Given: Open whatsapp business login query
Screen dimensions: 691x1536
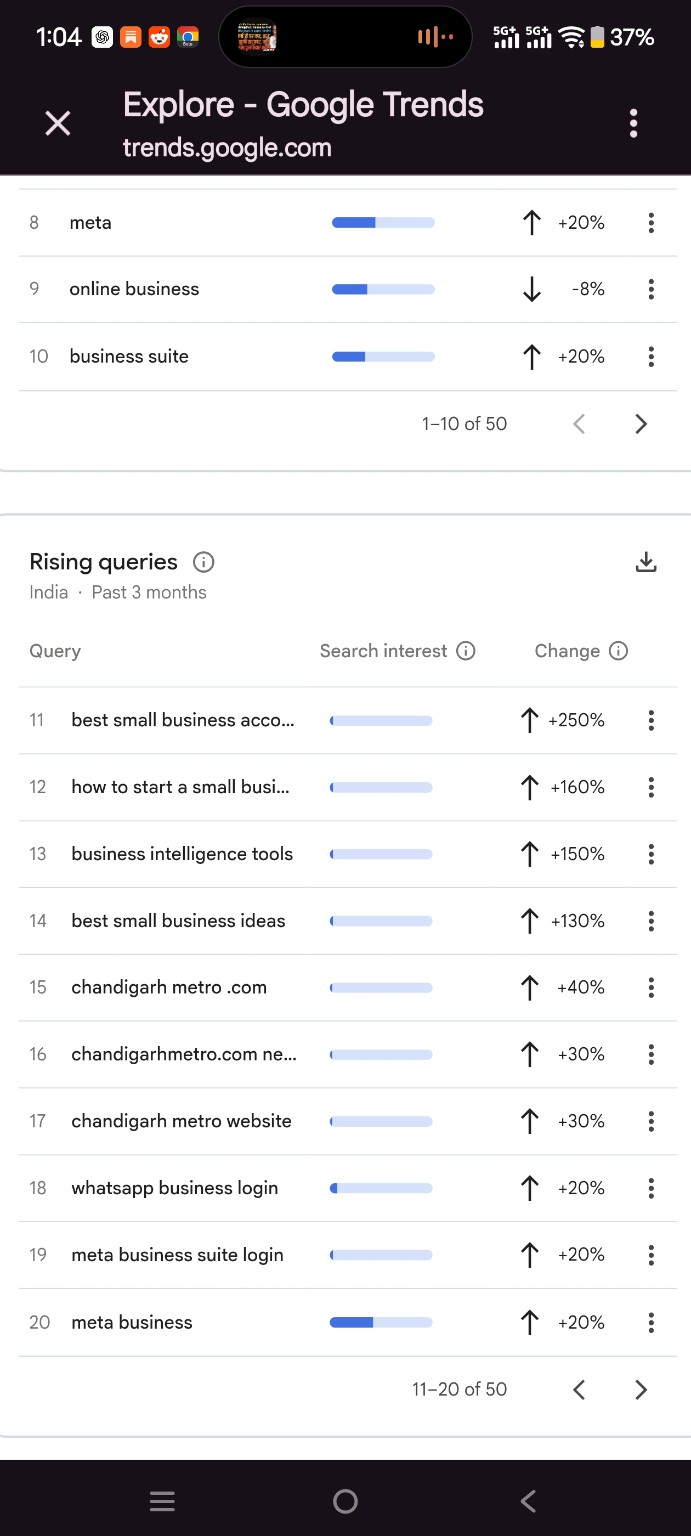Looking at the screenshot, I should [175, 1188].
